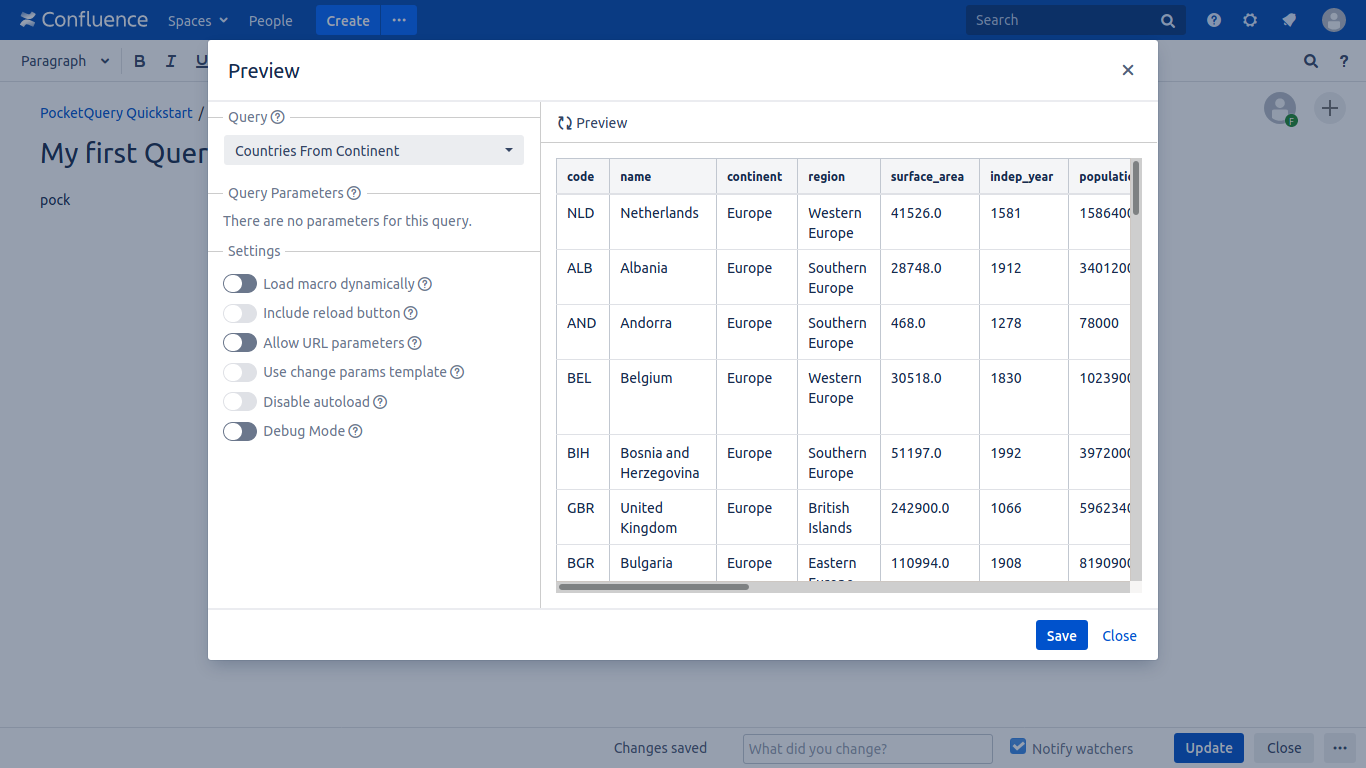Open the Paragraph style dropdown
The image size is (1366, 768).
coord(65,61)
